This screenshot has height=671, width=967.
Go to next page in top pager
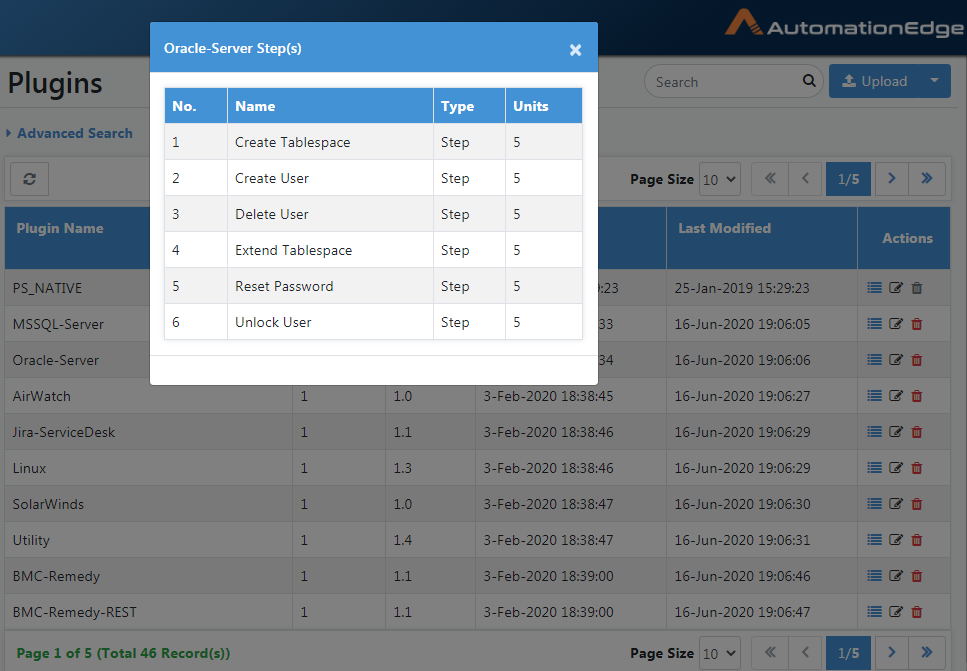pos(891,179)
